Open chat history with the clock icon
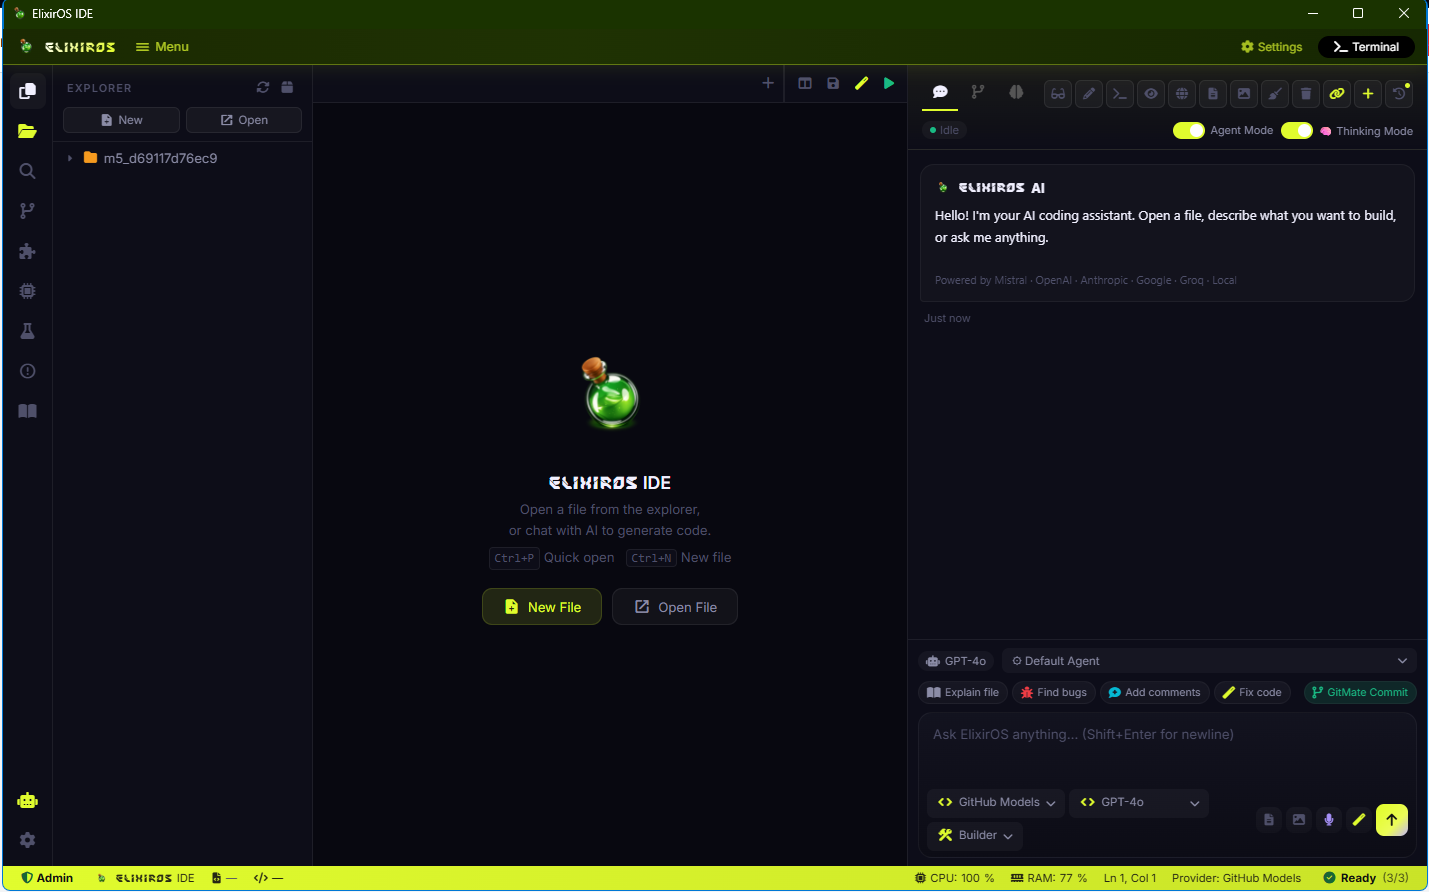This screenshot has width=1429, height=892. 1399,94
